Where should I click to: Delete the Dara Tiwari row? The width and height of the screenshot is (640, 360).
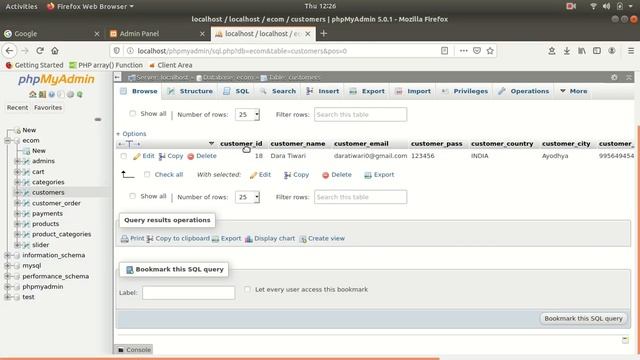202,156
